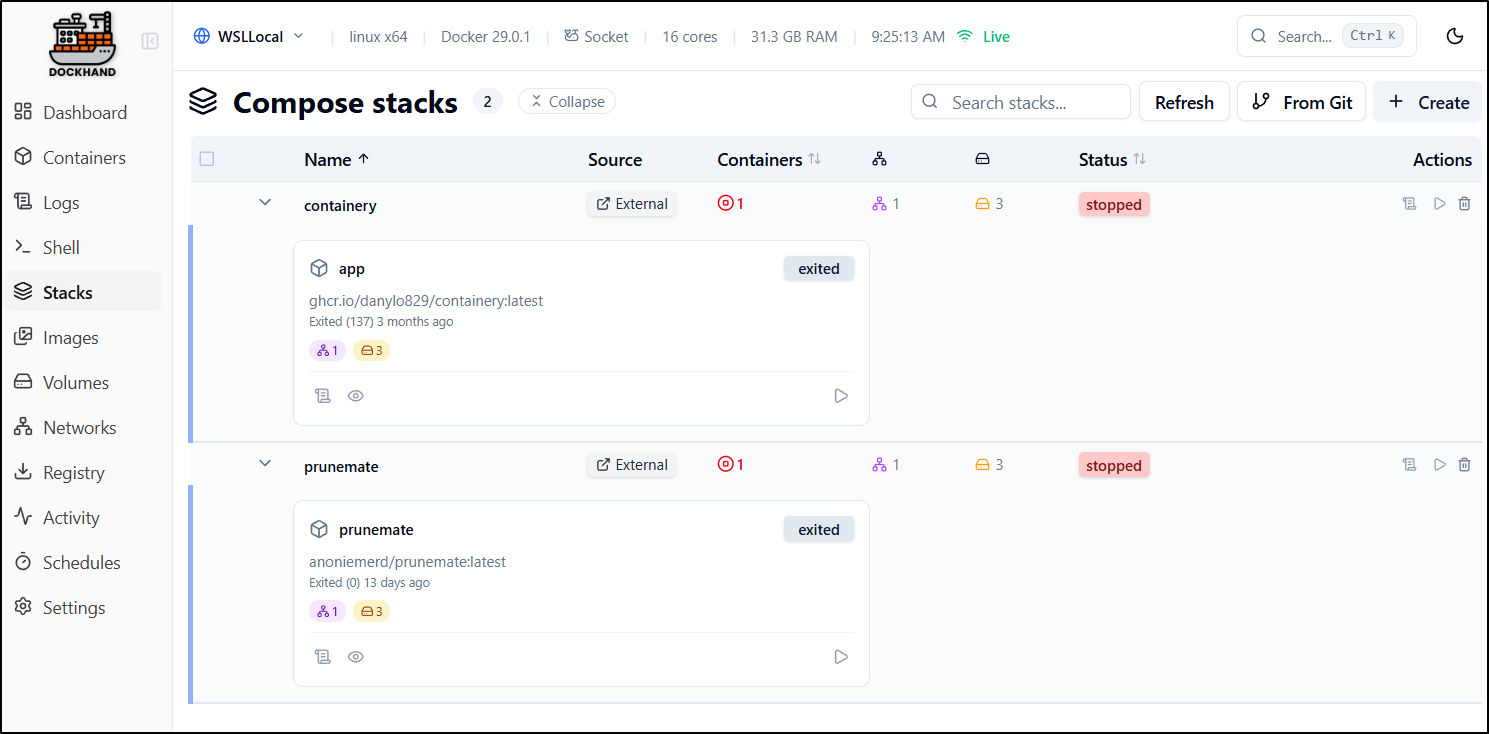Collapse the prunemate stack row chevron
This screenshot has width=1489, height=734.
(x=265, y=464)
